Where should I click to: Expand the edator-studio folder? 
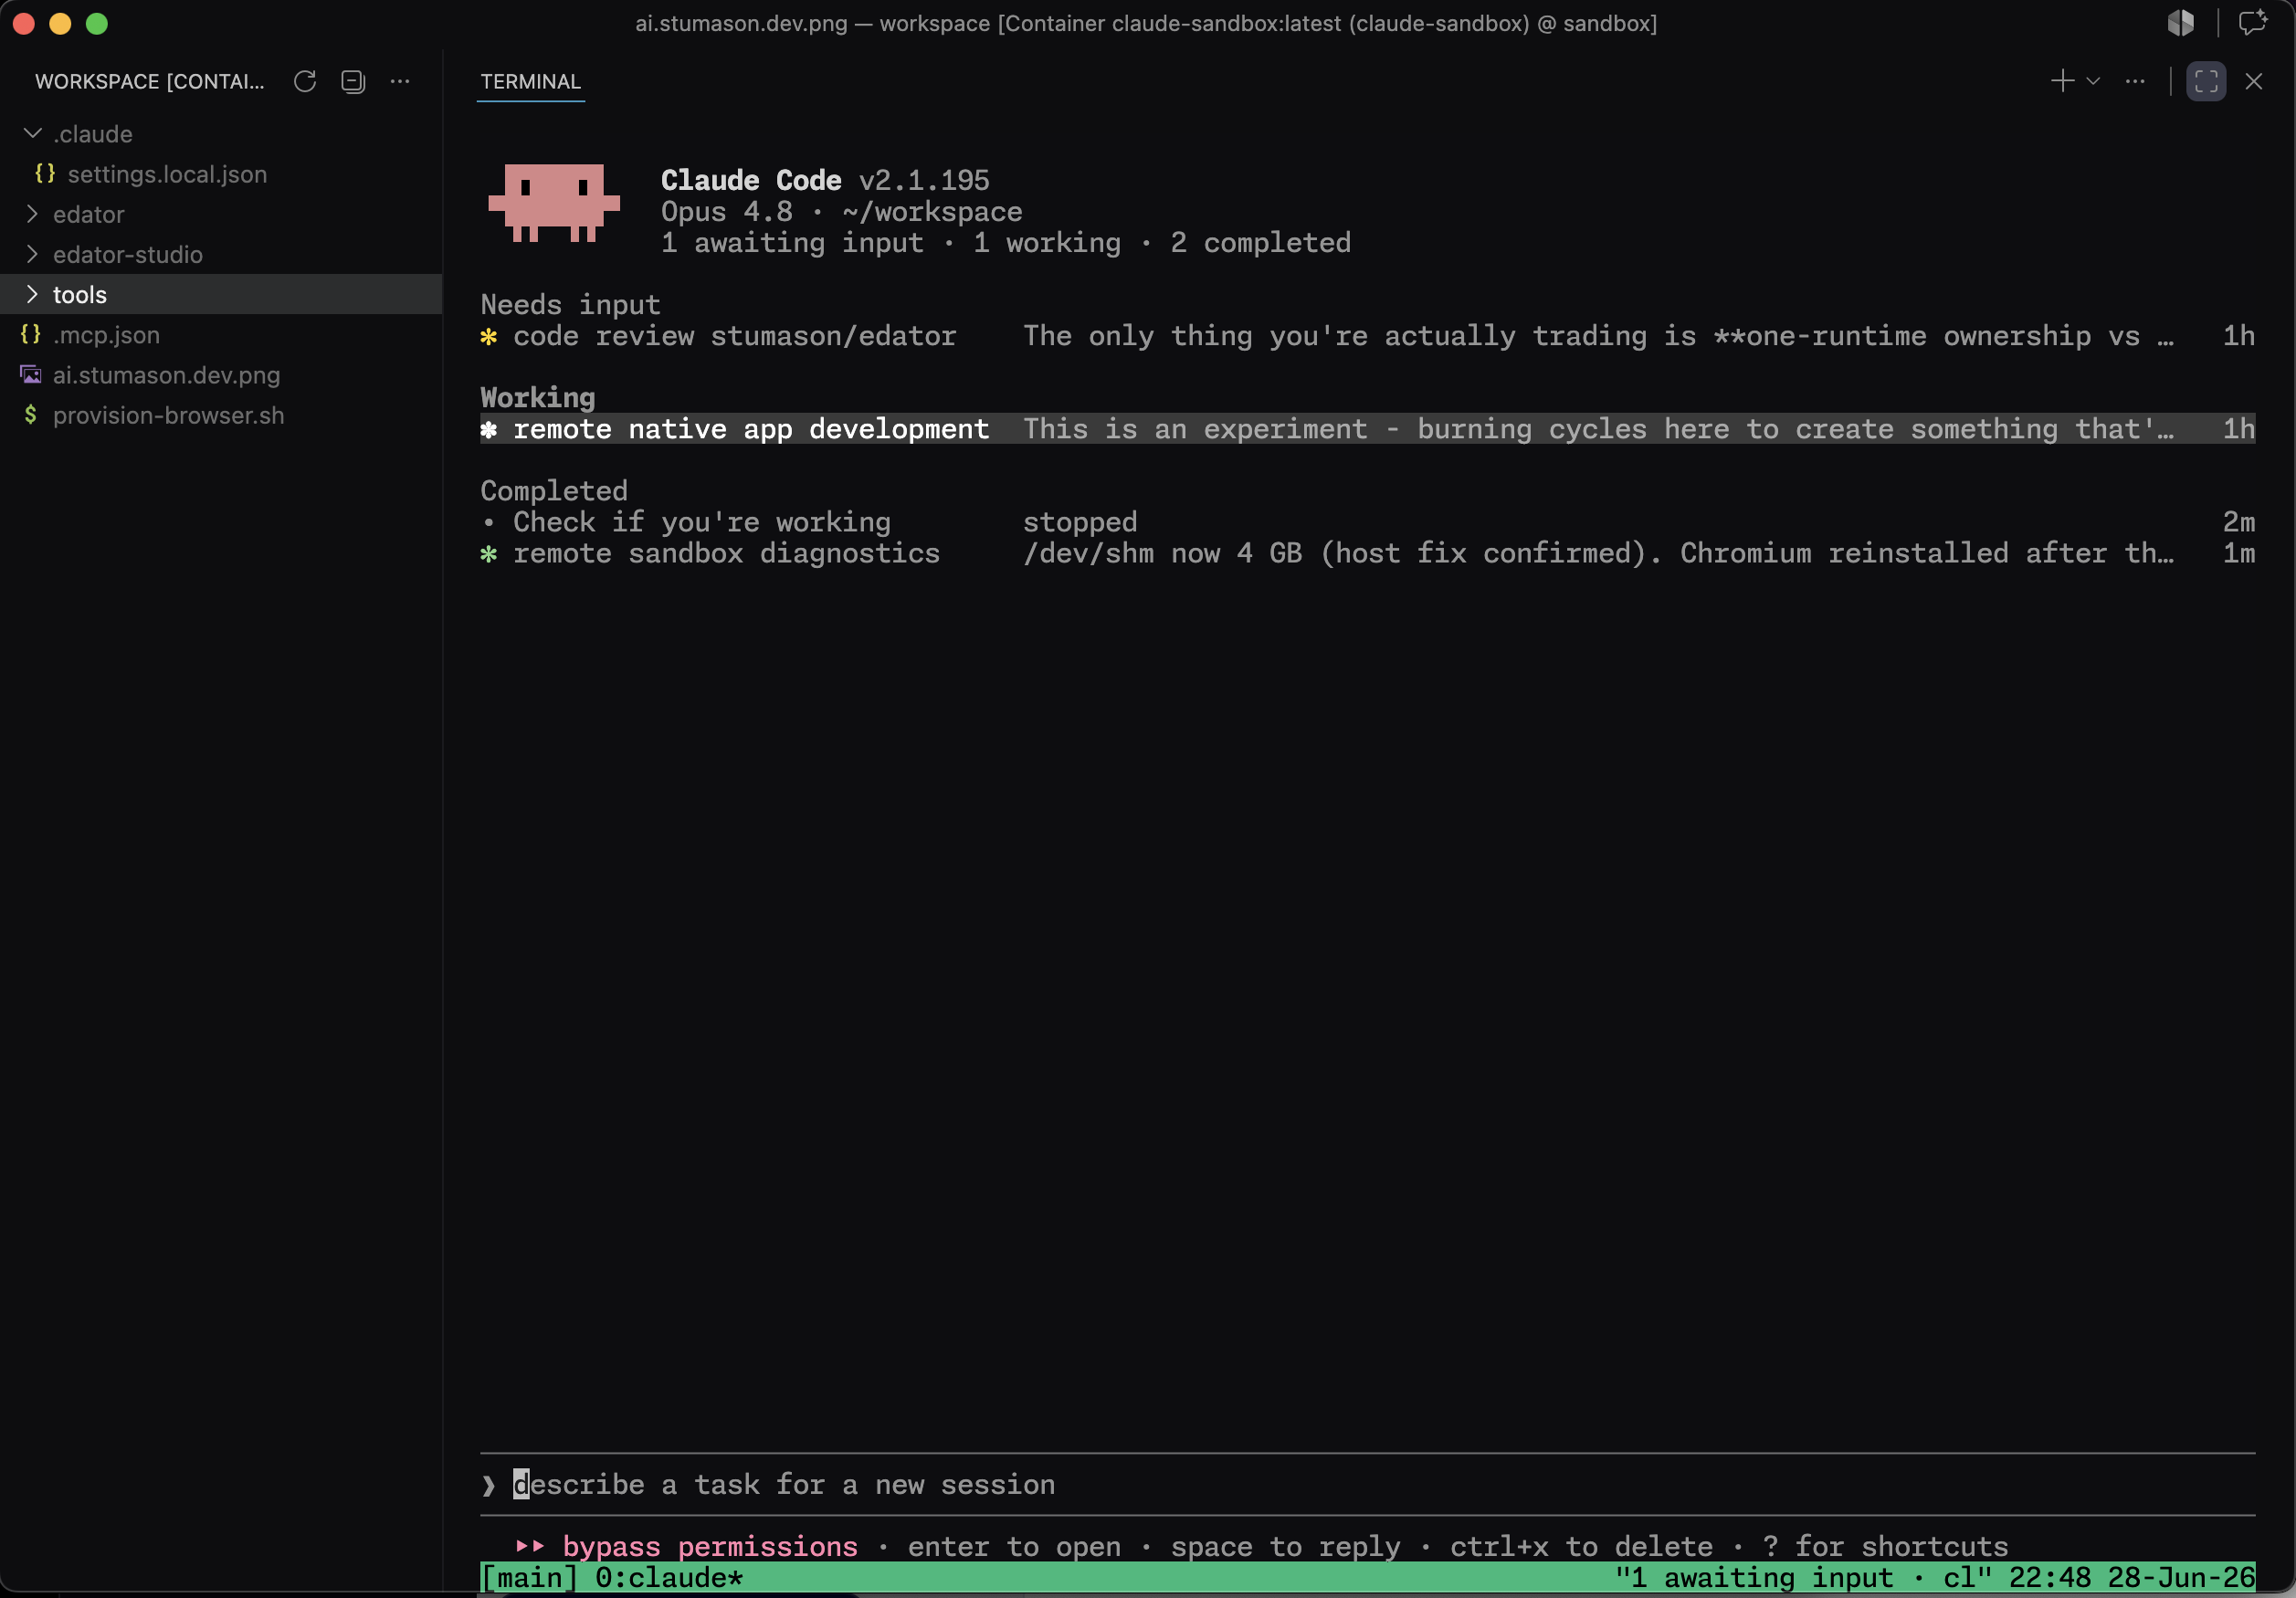221,254
